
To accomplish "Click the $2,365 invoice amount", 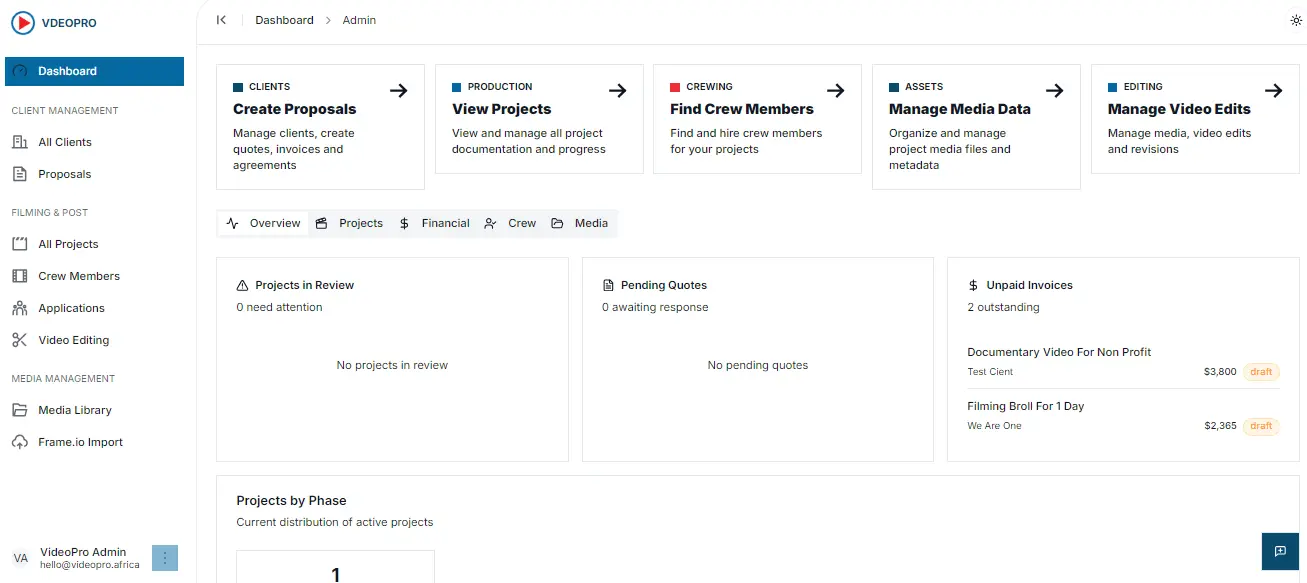I will [x=1220, y=426].
